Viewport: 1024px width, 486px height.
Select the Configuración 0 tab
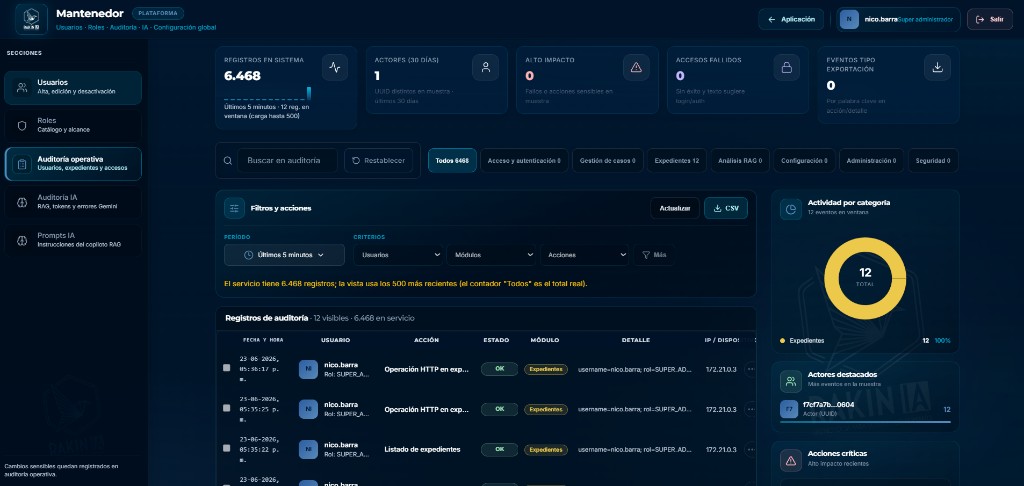(x=805, y=161)
